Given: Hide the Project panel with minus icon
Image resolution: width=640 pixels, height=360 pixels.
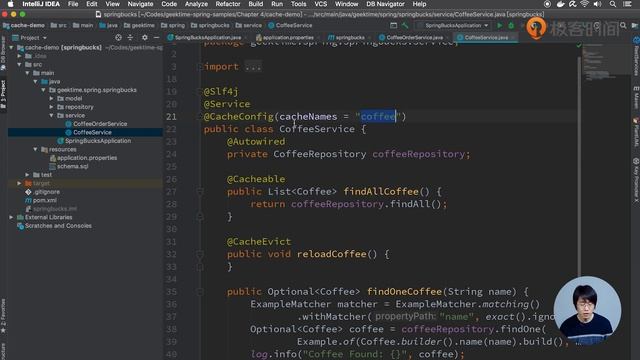Looking at the screenshot, I should [x=156, y=38].
